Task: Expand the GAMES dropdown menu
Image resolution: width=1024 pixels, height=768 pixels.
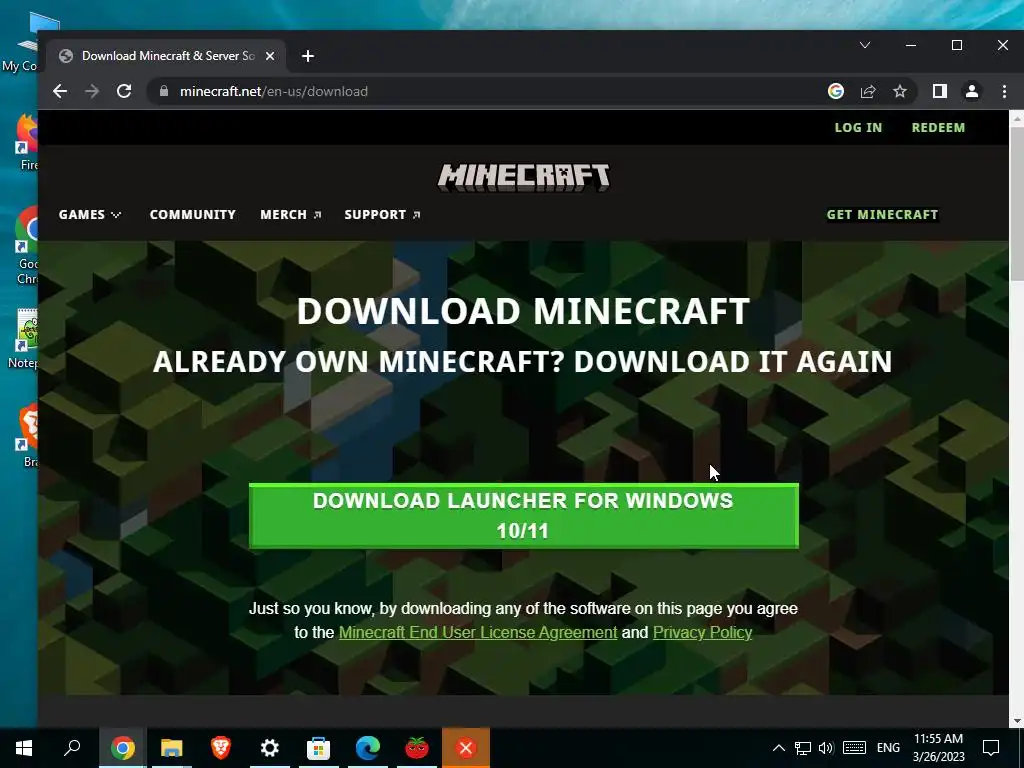Action: 89,214
